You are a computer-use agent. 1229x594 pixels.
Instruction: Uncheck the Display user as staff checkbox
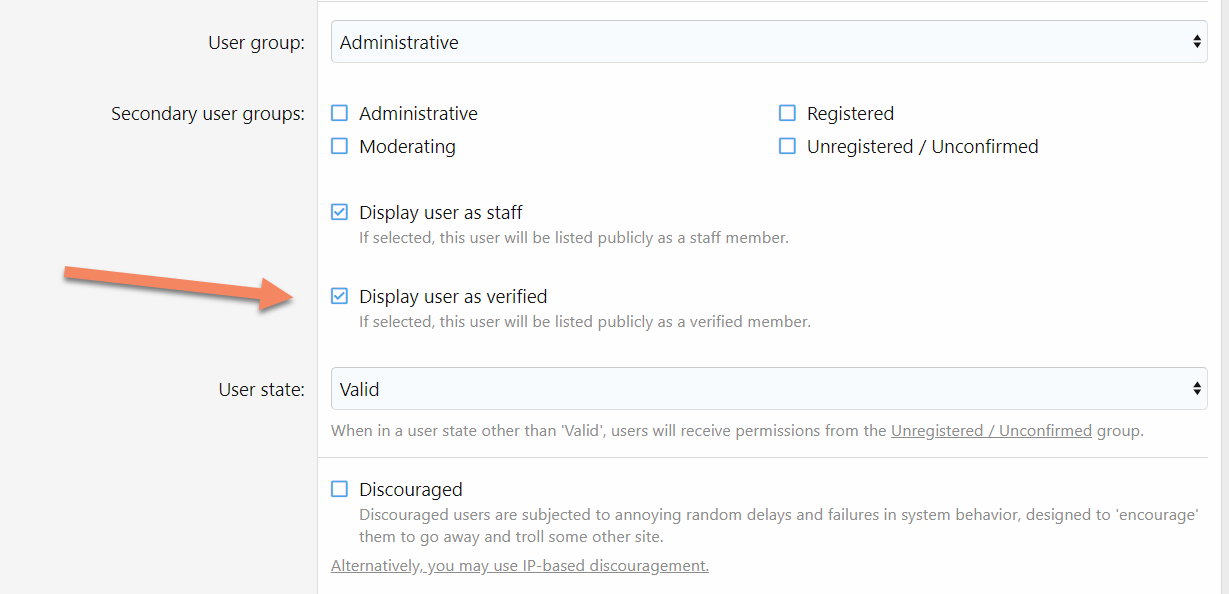click(340, 212)
